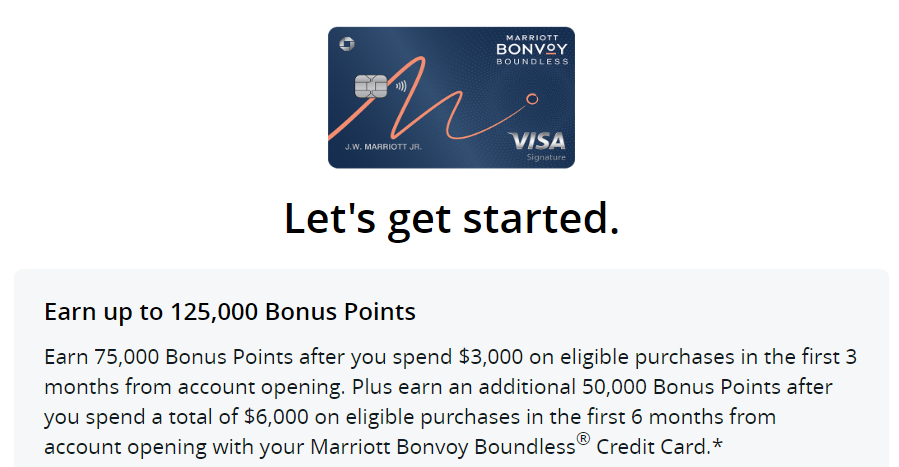Image resolution: width=899 pixels, height=467 pixels.
Task: Click the word Signature under the Visa logo
Action: (546, 158)
